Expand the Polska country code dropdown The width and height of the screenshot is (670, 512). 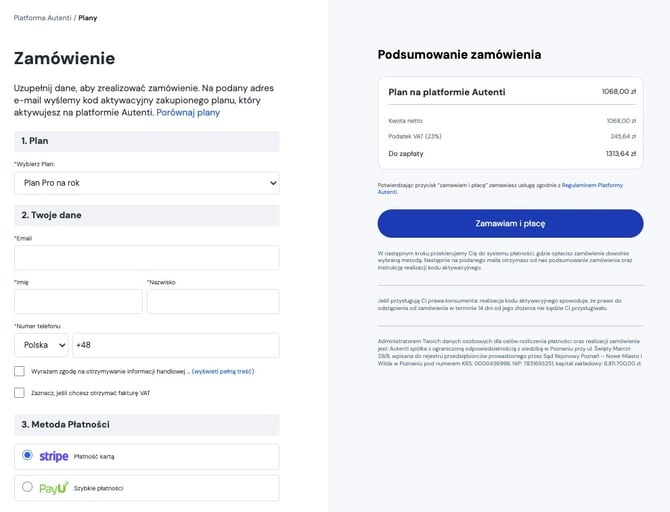(41, 345)
